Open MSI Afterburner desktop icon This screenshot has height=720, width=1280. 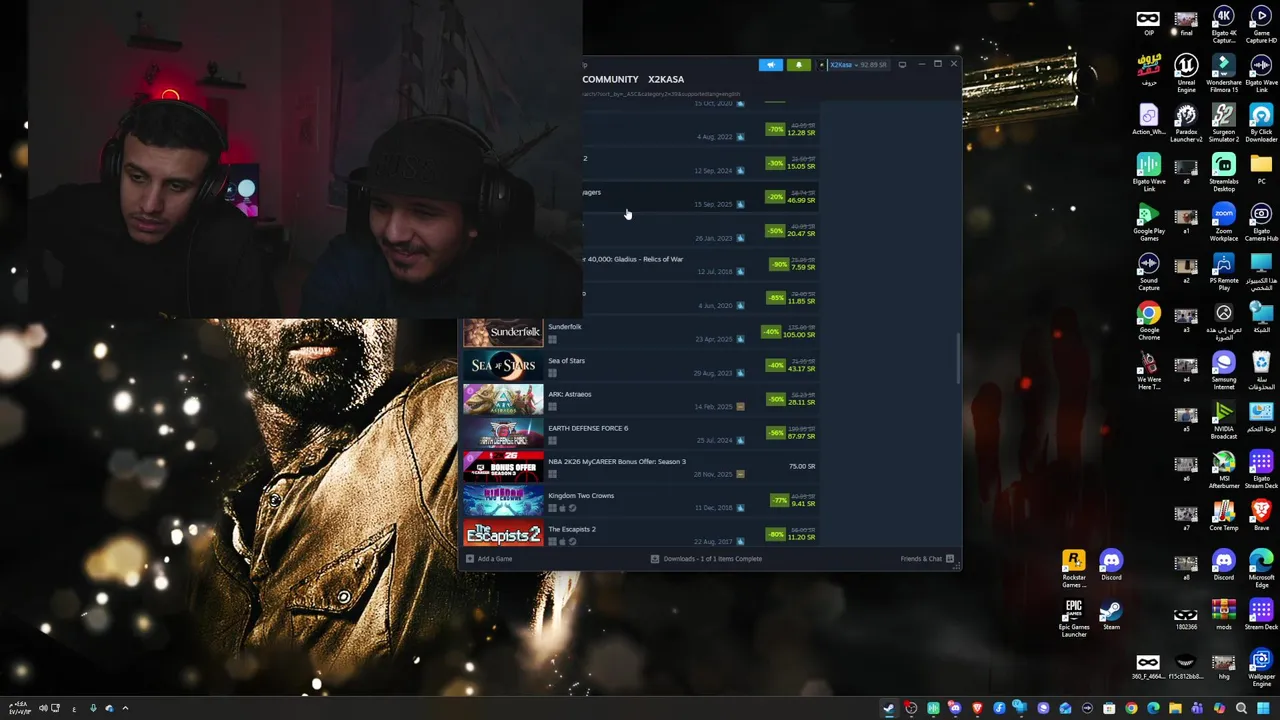tap(1224, 470)
